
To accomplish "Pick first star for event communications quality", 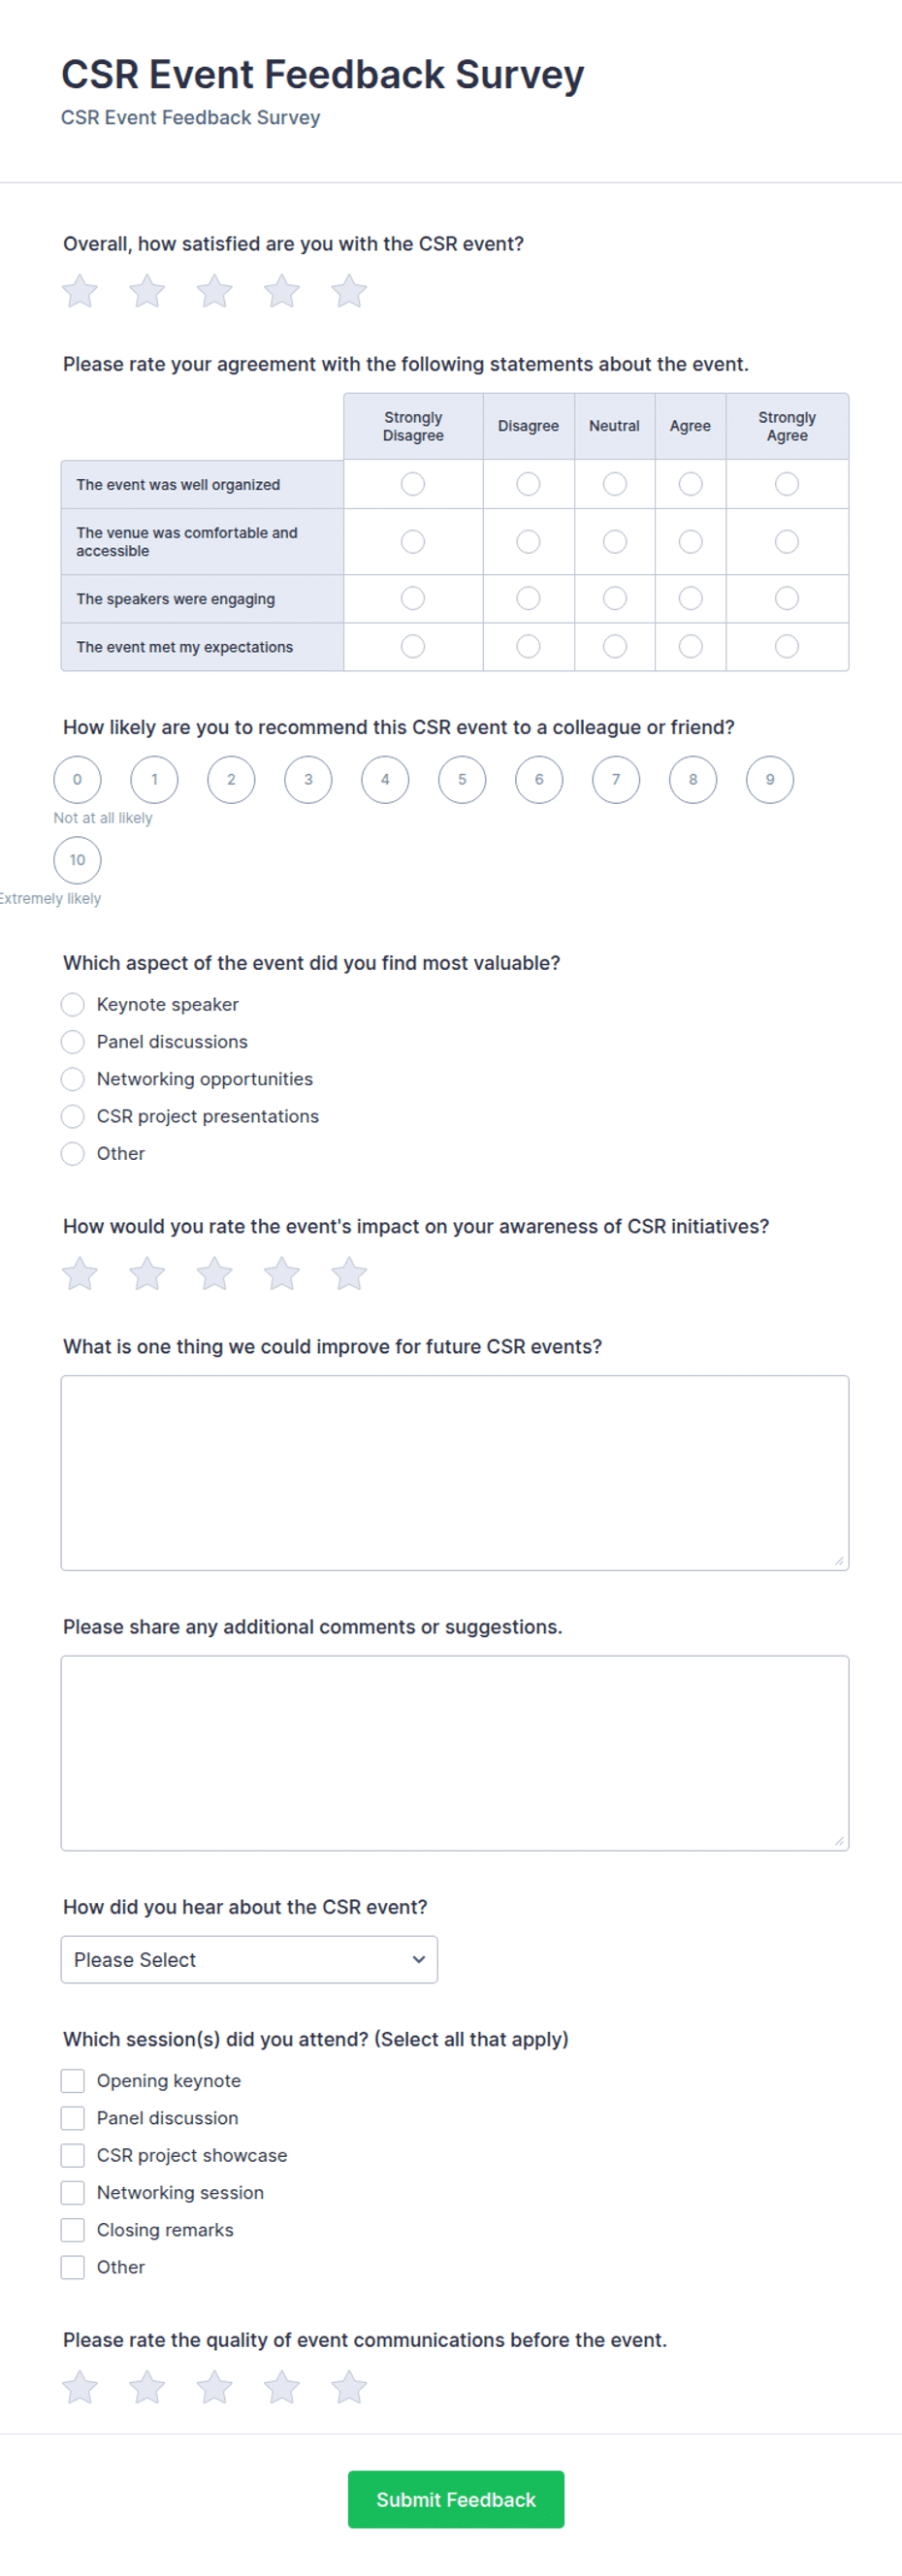I will click(x=80, y=2388).
